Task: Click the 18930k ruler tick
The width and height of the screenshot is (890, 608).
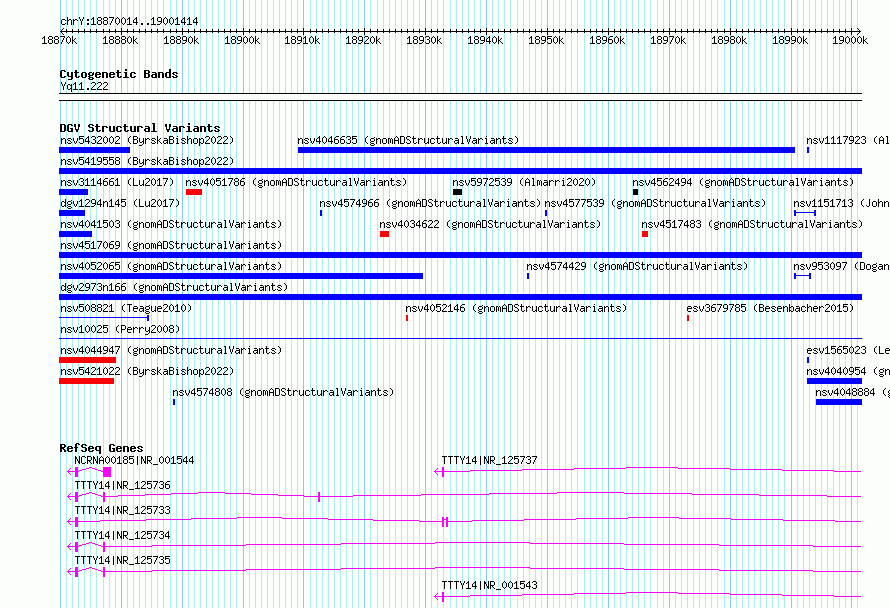Action: coord(424,40)
